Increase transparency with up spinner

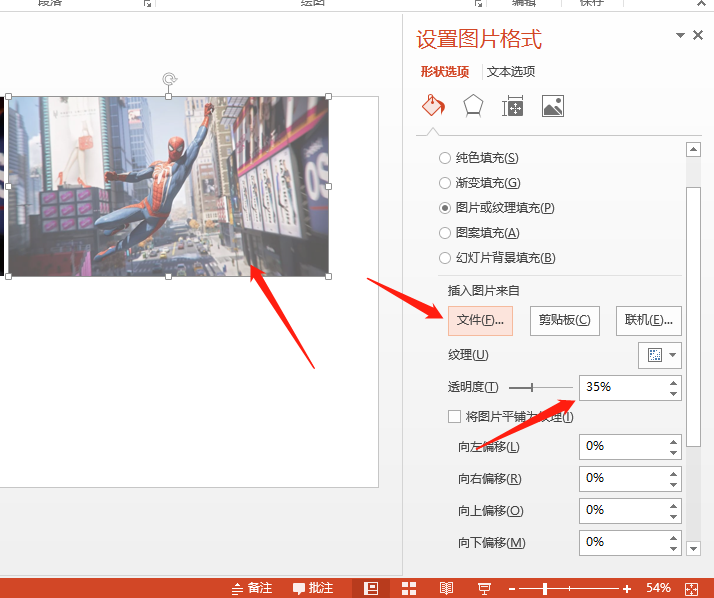click(x=673, y=383)
